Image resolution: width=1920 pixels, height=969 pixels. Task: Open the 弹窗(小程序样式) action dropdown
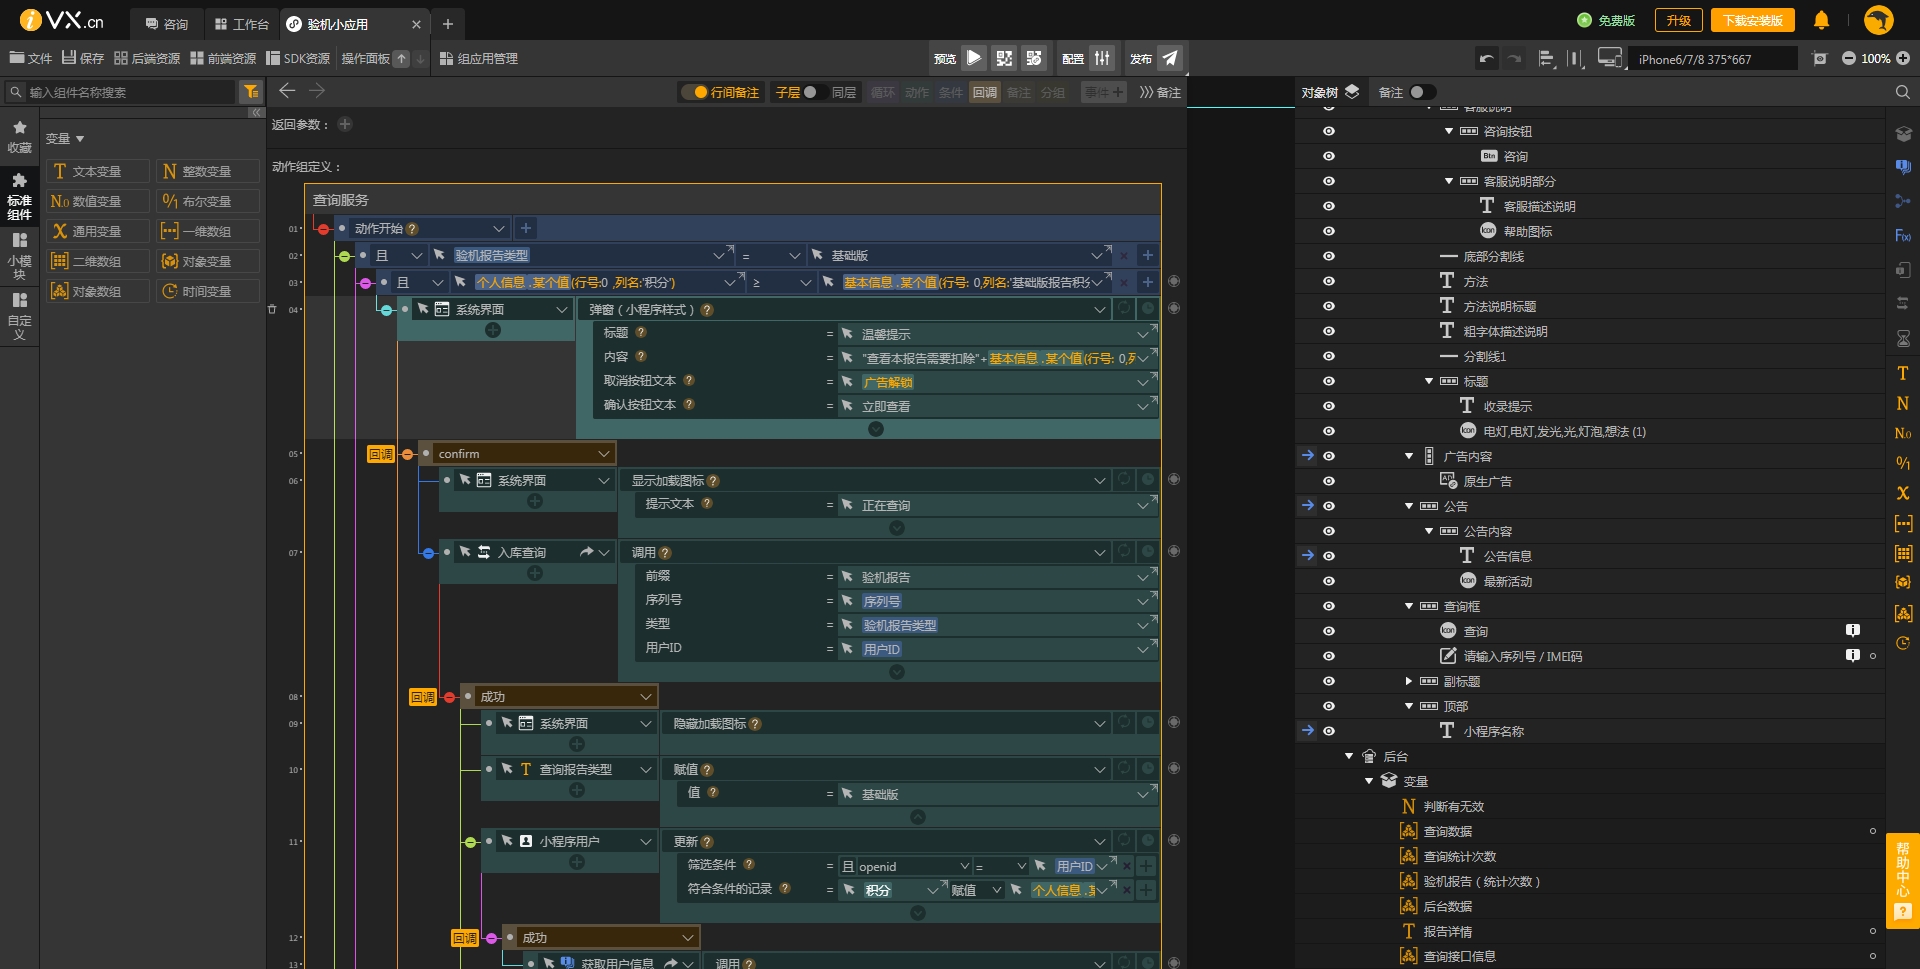[x=1099, y=309]
